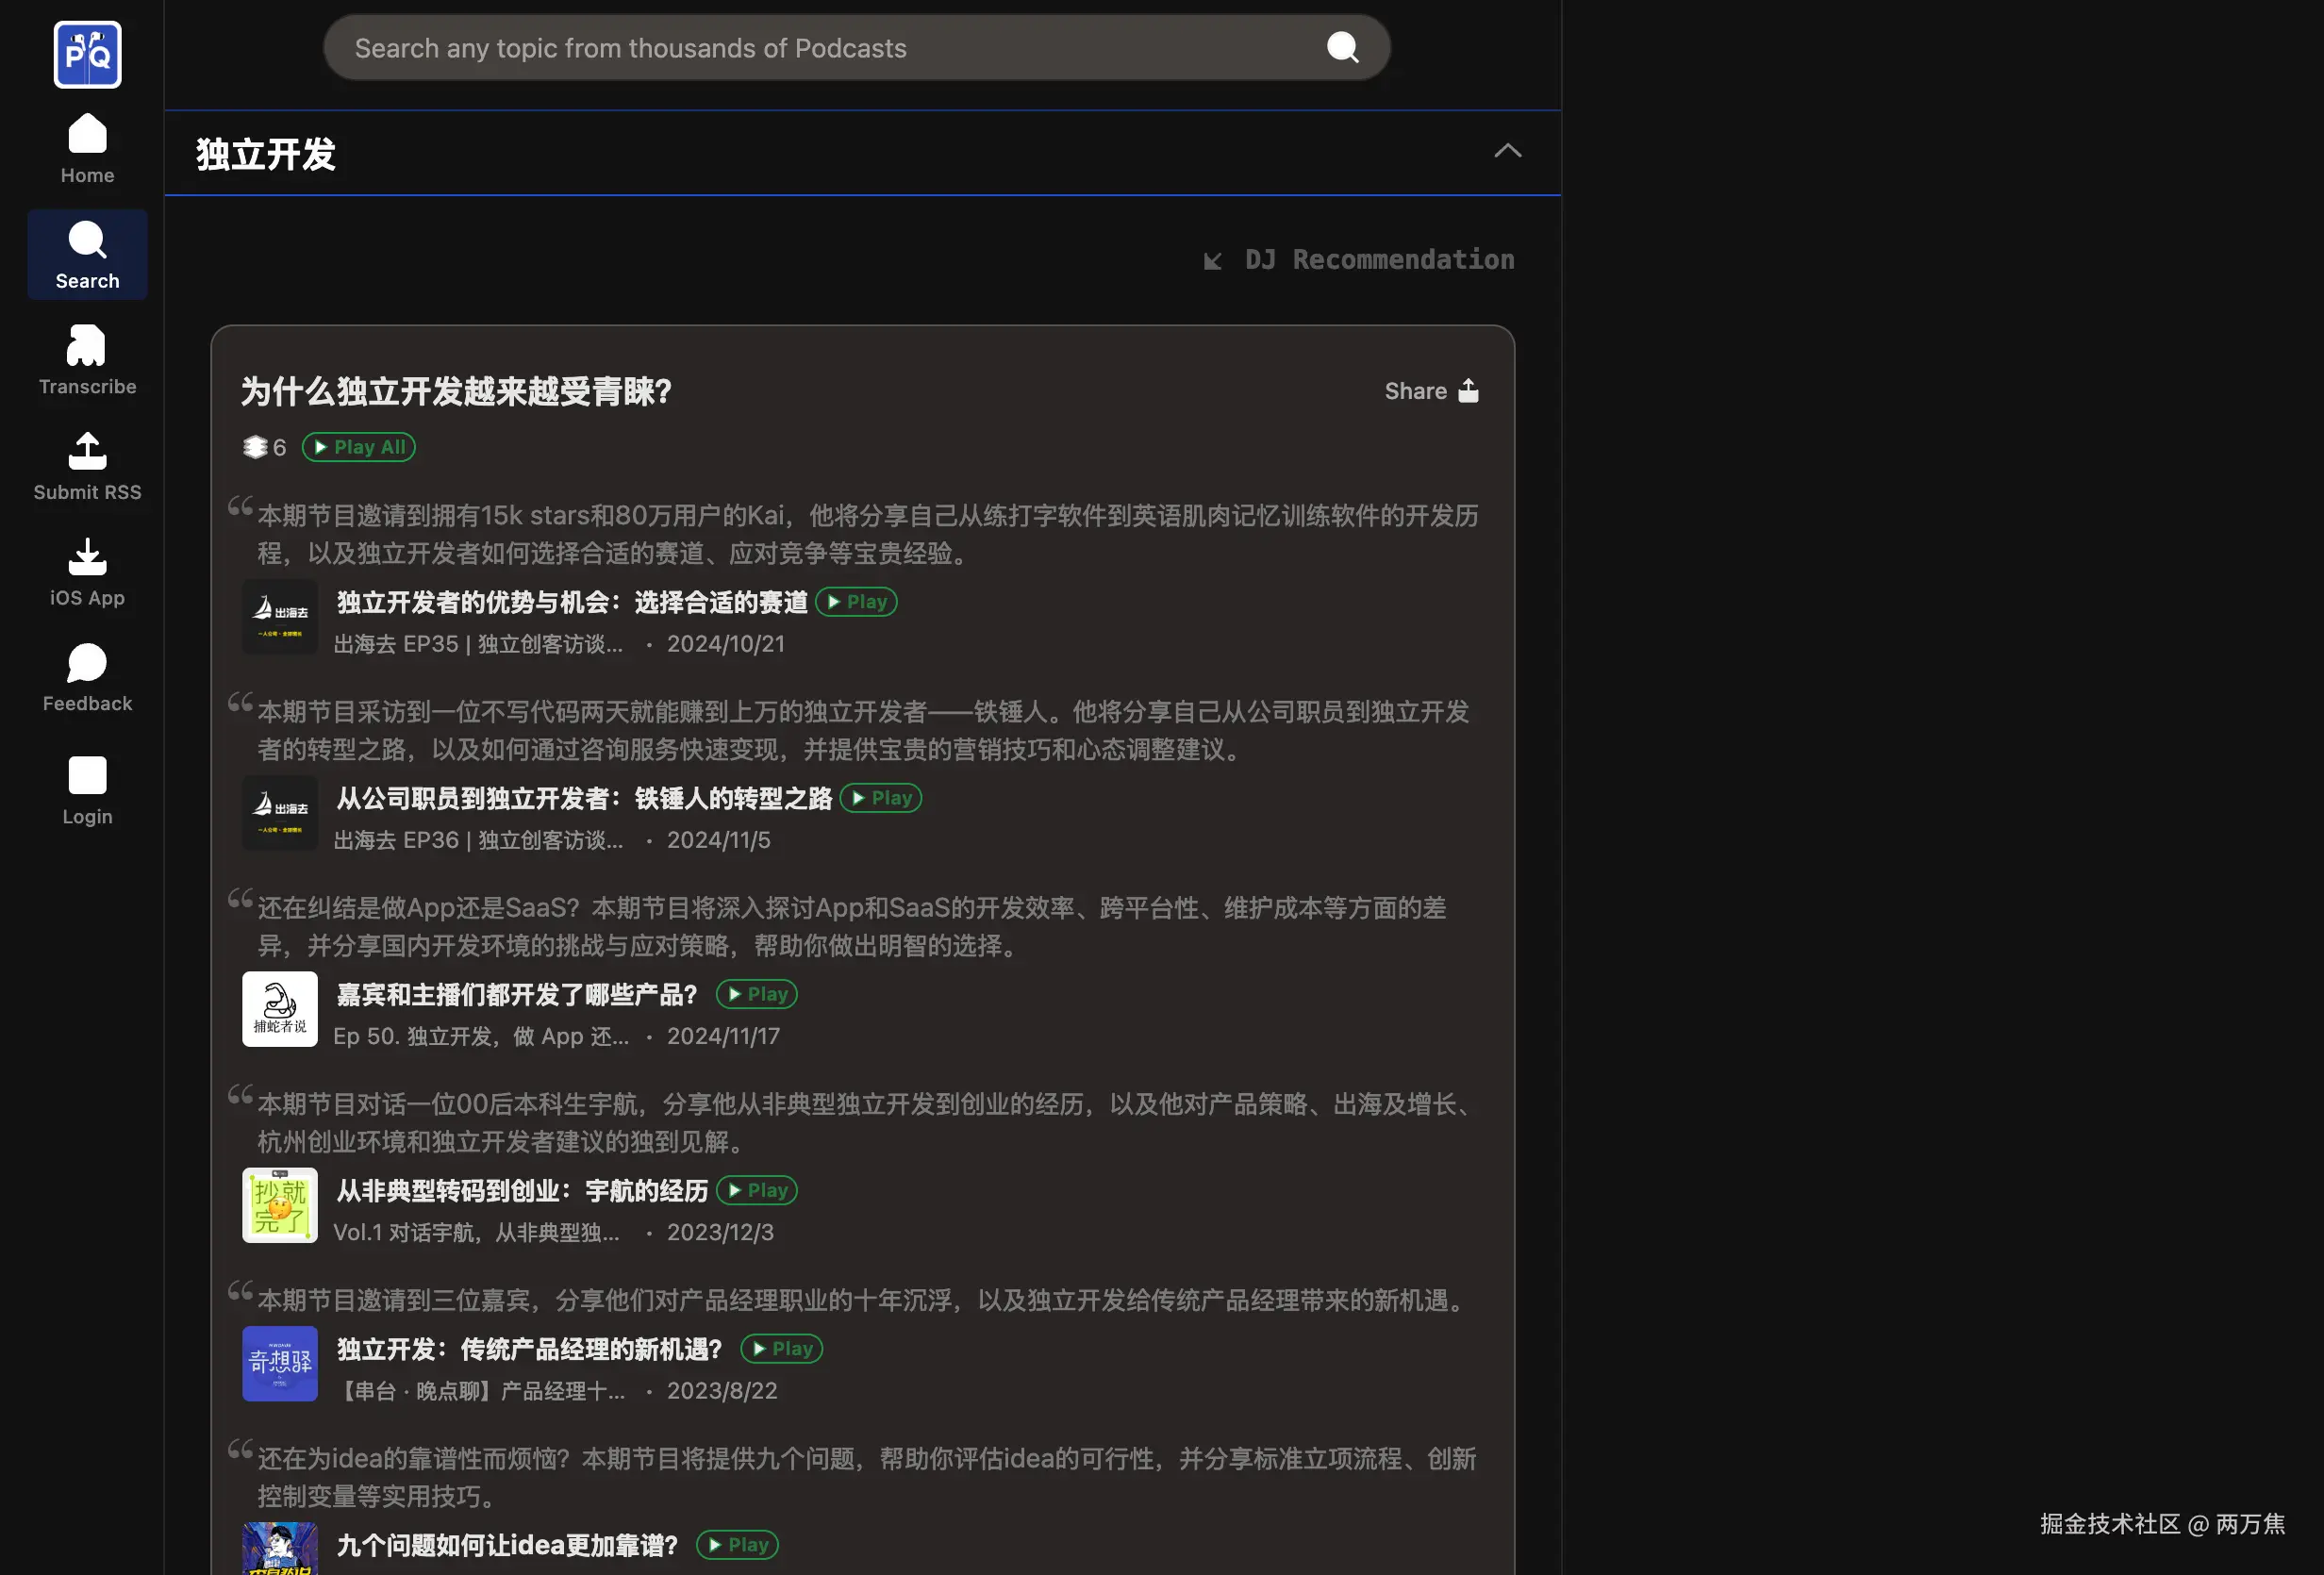2324x1575 pixels.
Task: Open the Submit RSS page
Action: tap(87, 466)
